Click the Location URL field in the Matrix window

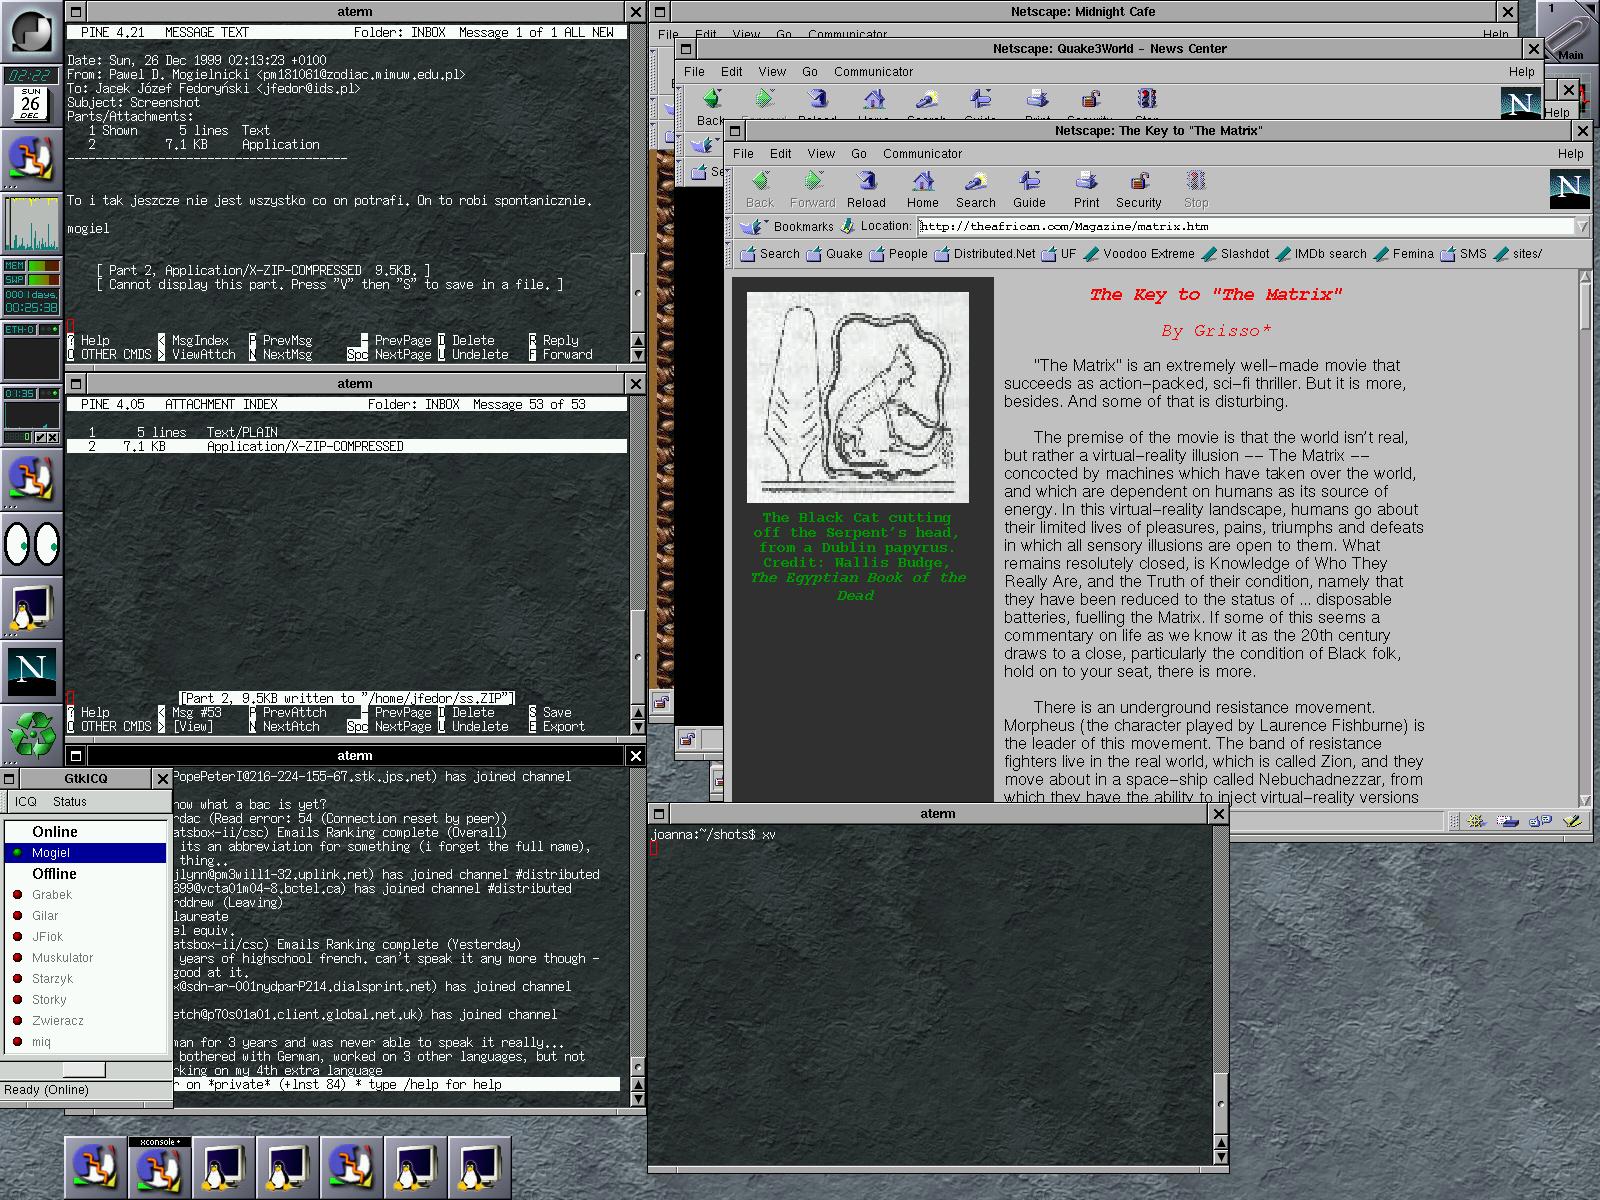[1244, 226]
